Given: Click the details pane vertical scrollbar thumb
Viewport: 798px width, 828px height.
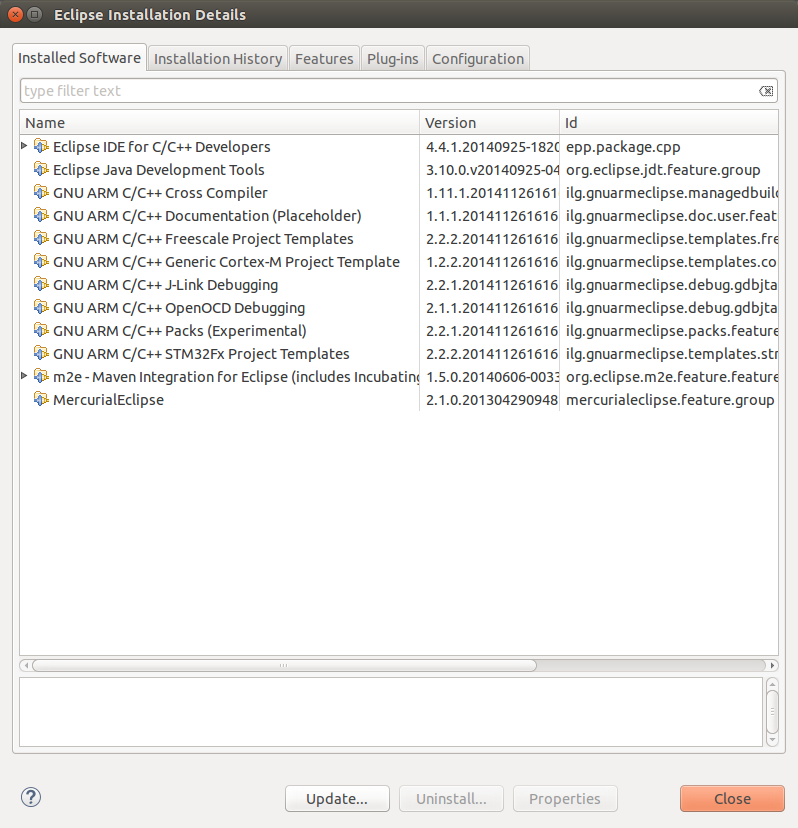Looking at the screenshot, I should click(x=772, y=711).
